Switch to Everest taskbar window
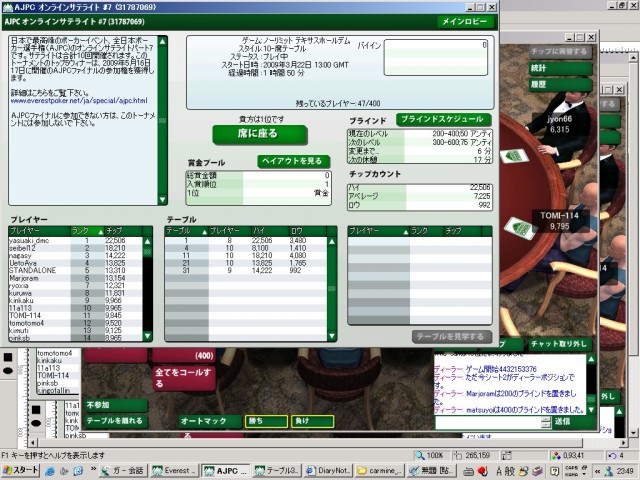 point(174,471)
